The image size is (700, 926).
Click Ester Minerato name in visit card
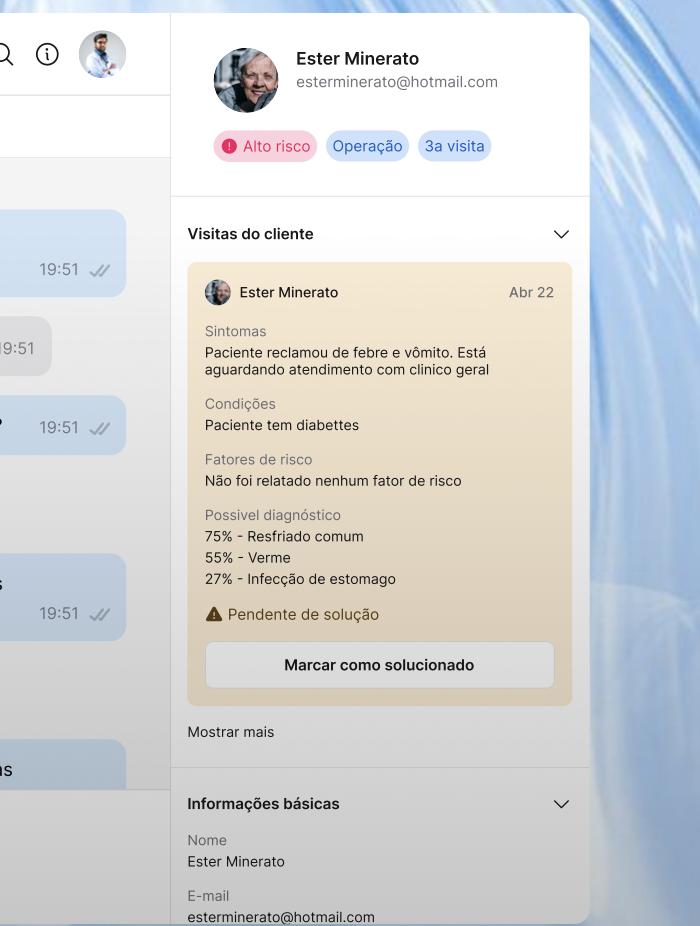(289, 292)
